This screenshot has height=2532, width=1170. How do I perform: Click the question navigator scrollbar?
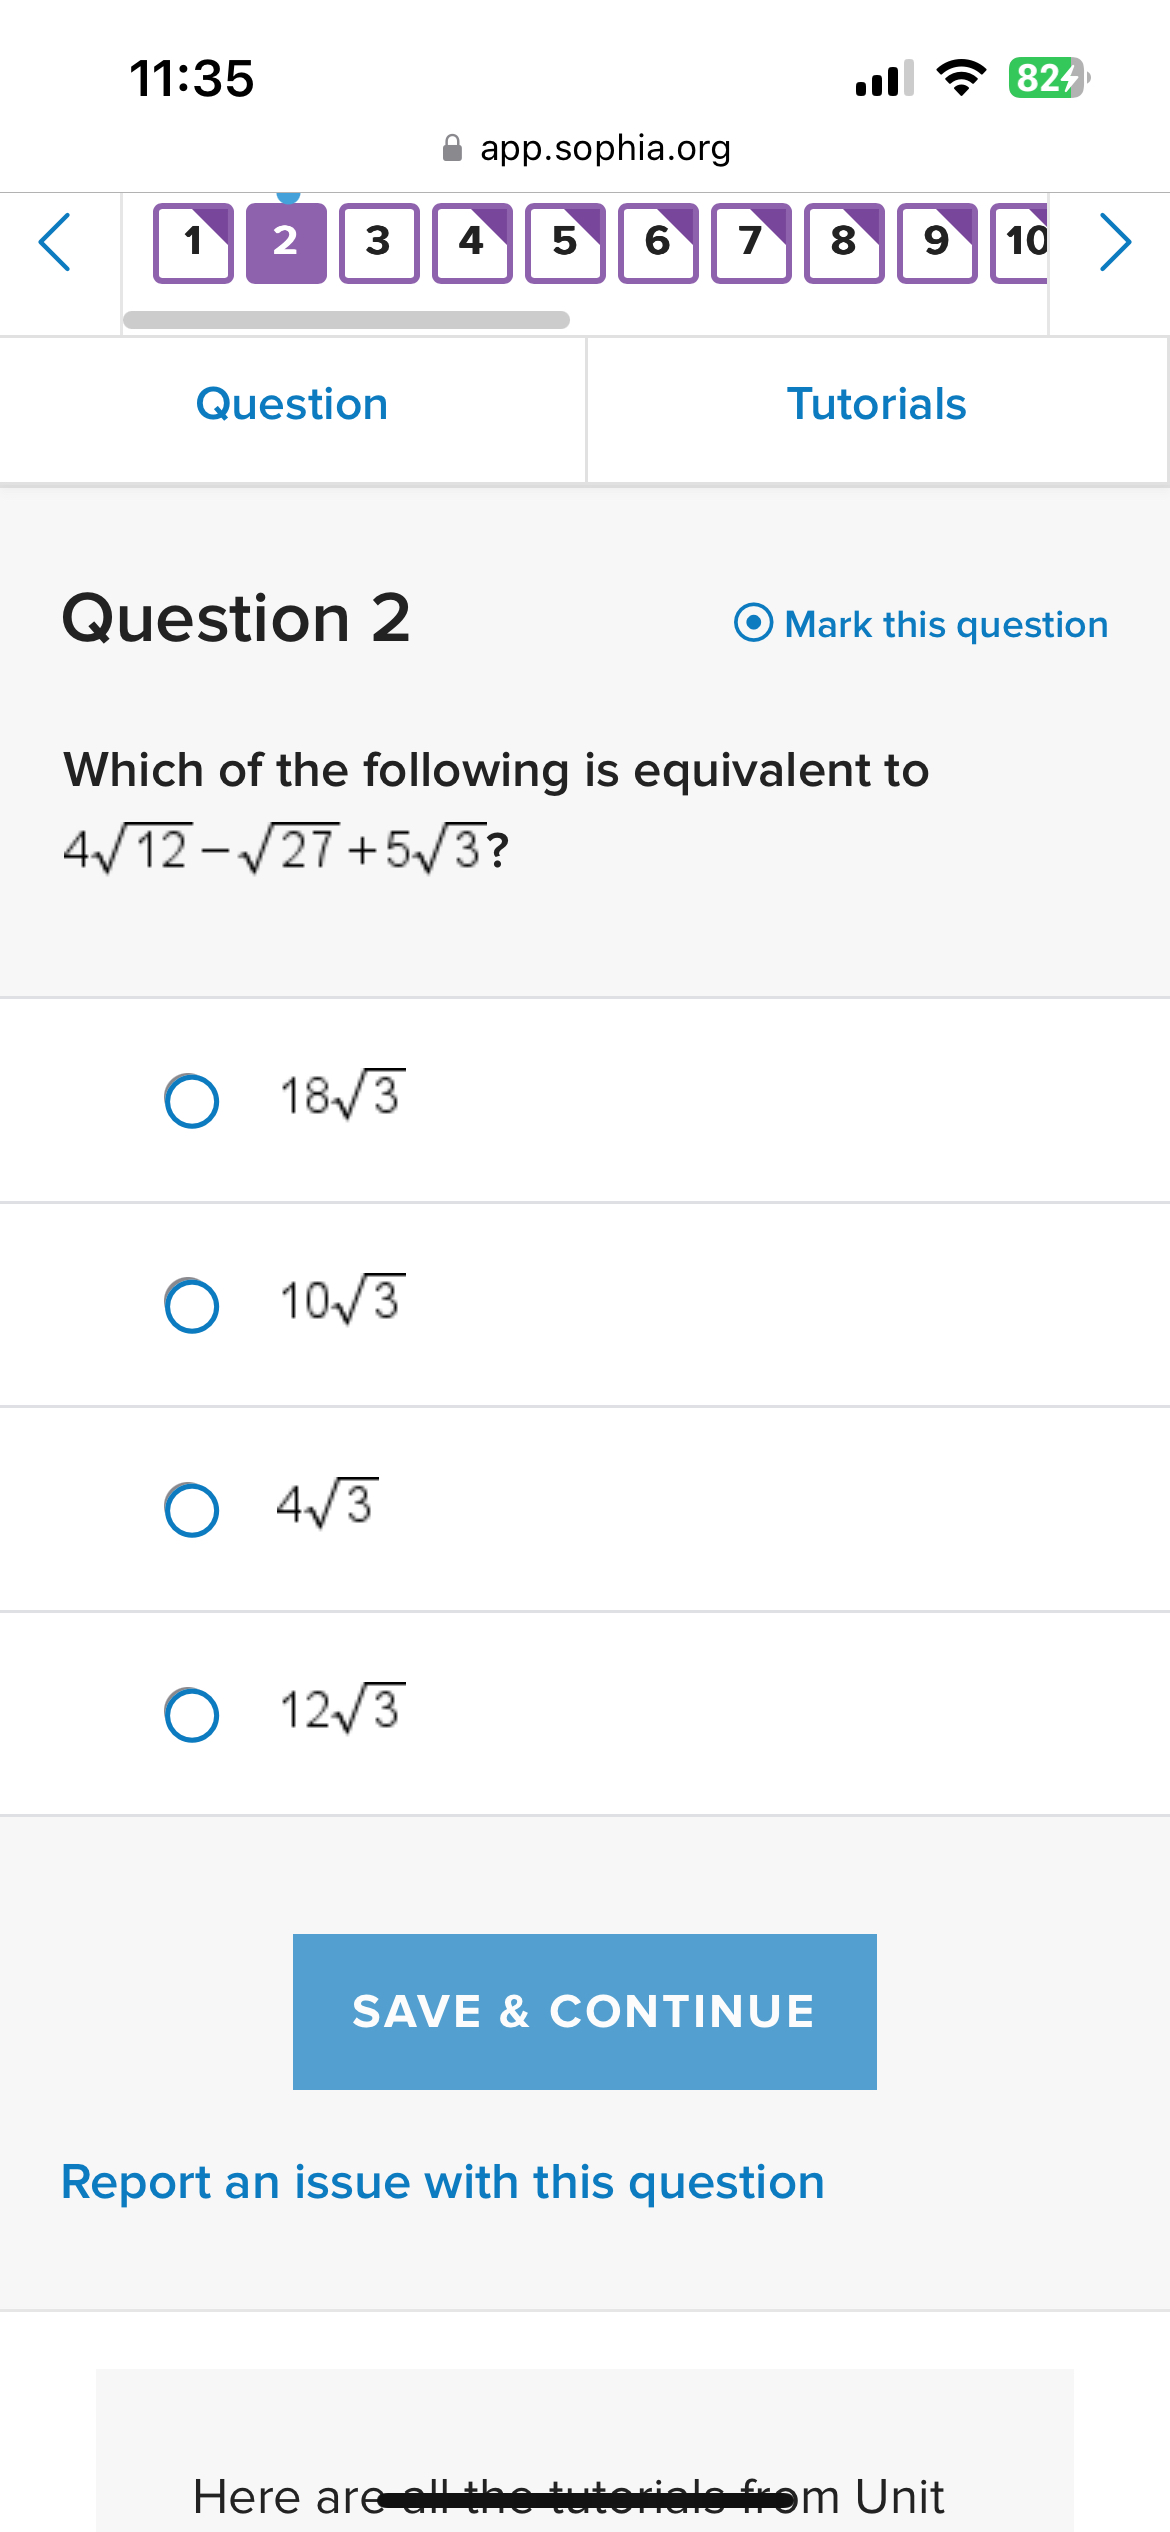pos(345,320)
